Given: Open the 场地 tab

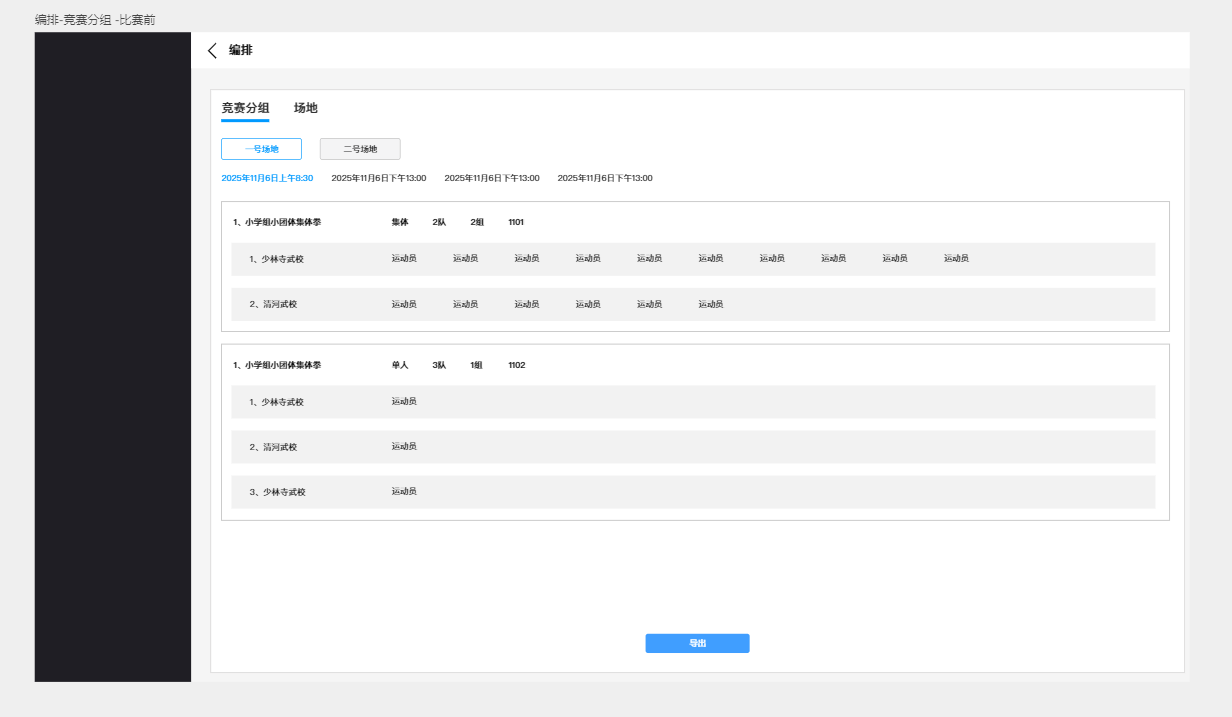Looking at the screenshot, I should [305, 108].
